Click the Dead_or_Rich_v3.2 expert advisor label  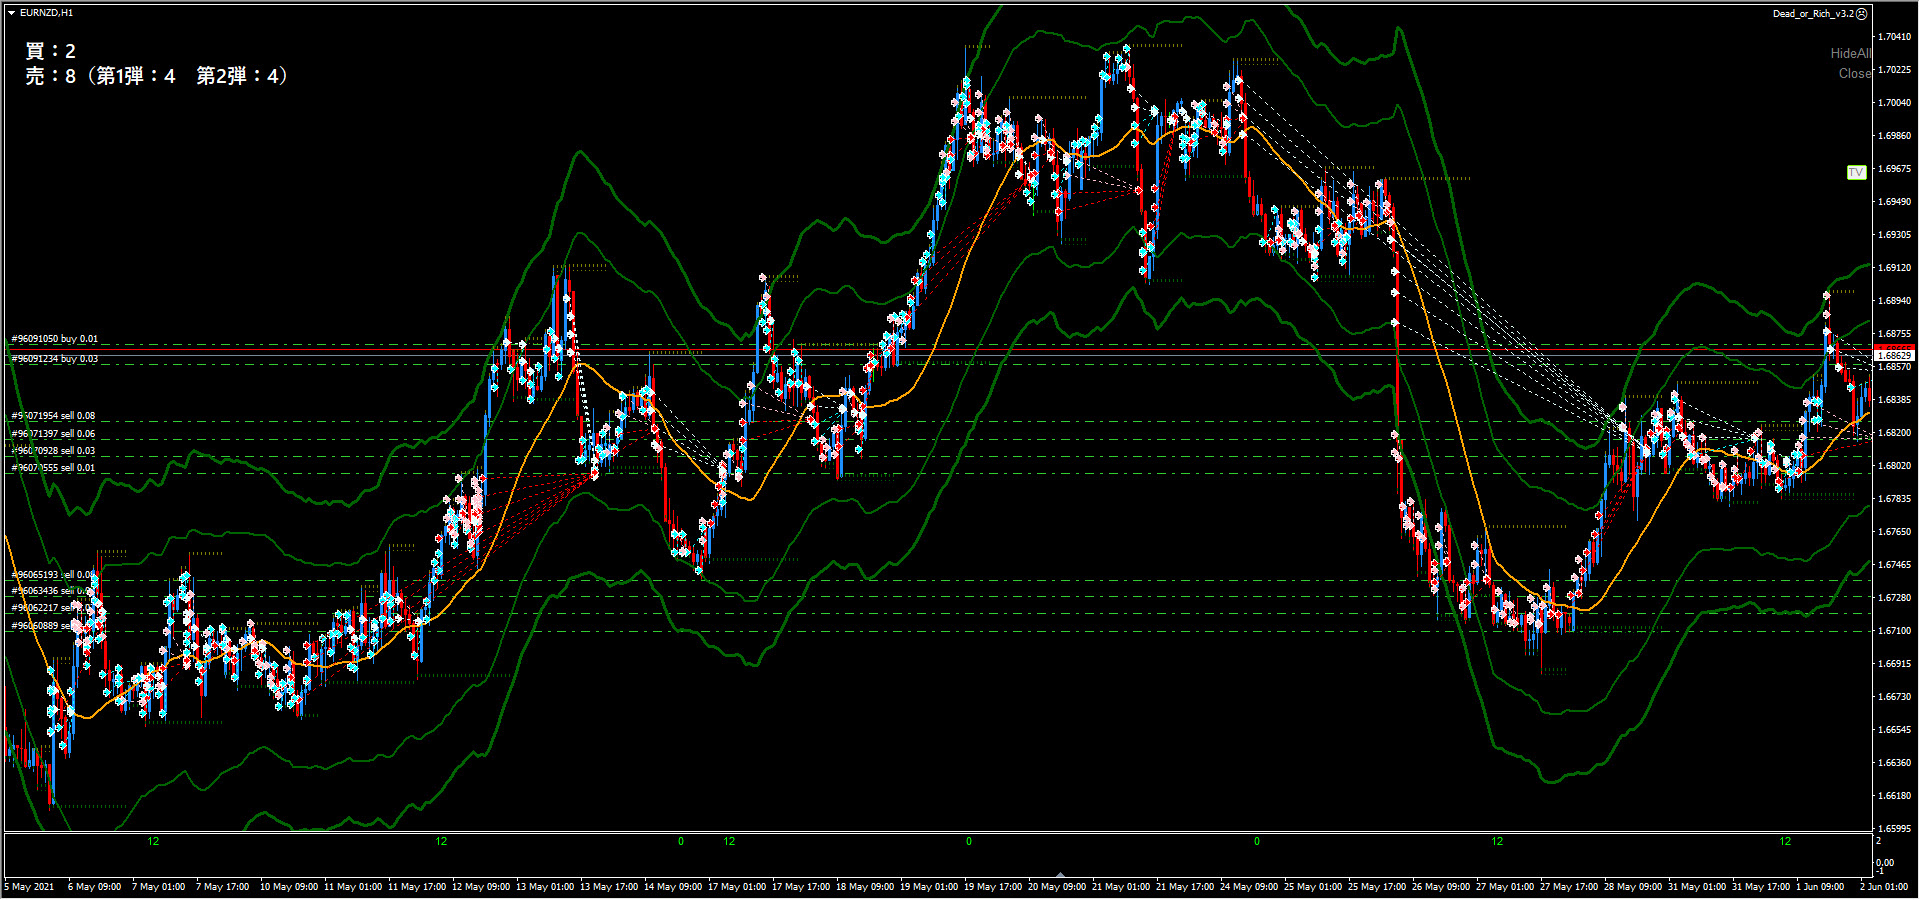click(1814, 13)
